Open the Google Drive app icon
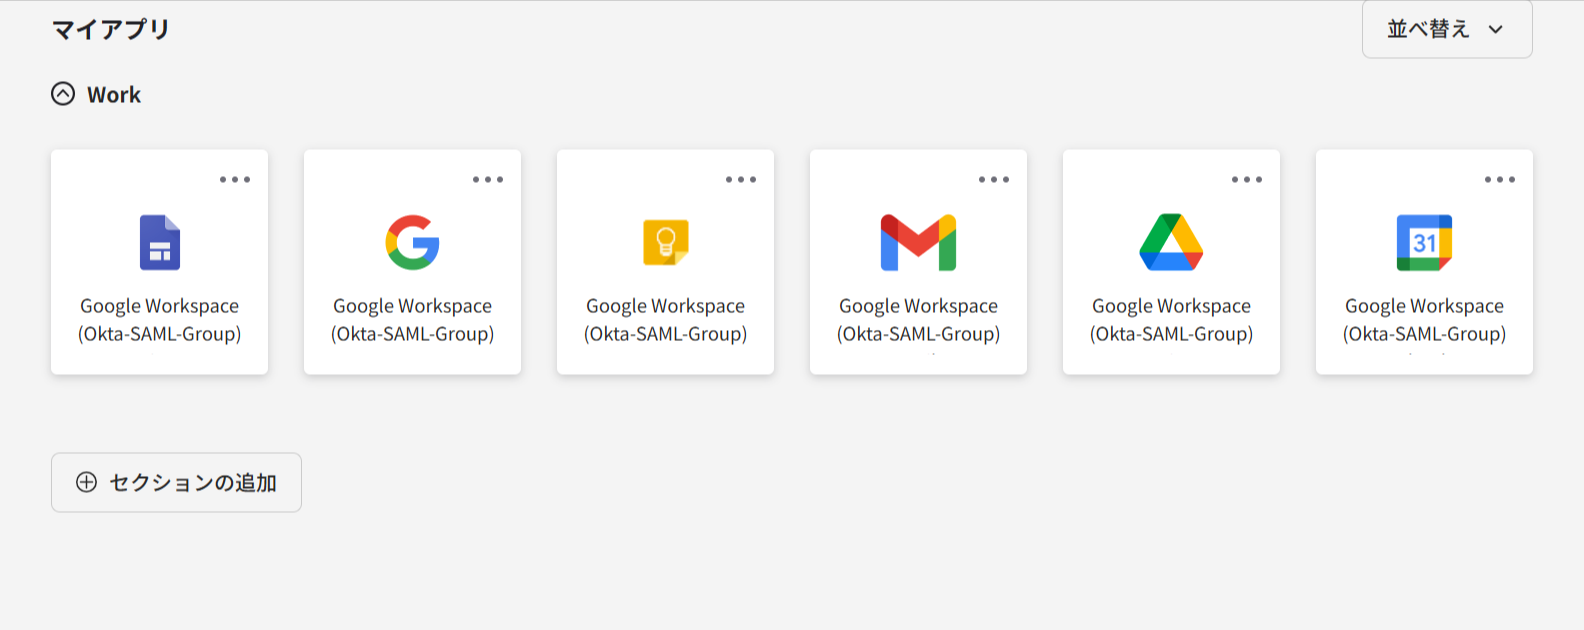 [x=1171, y=242]
